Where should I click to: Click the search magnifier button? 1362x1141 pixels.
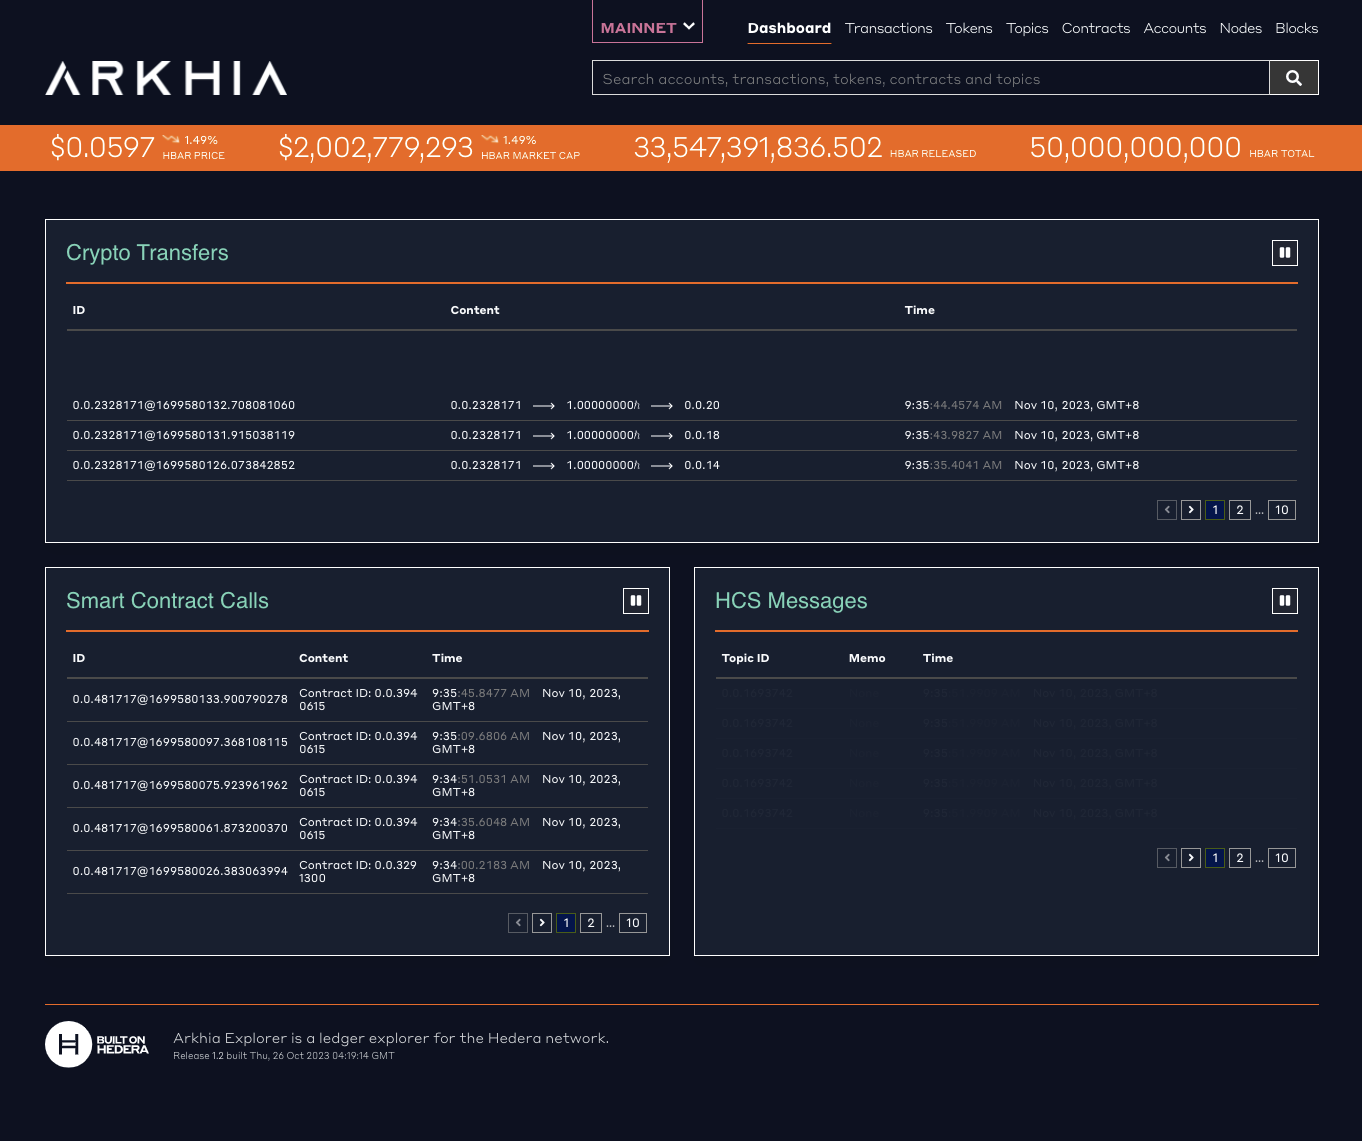[x=1293, y=78]
